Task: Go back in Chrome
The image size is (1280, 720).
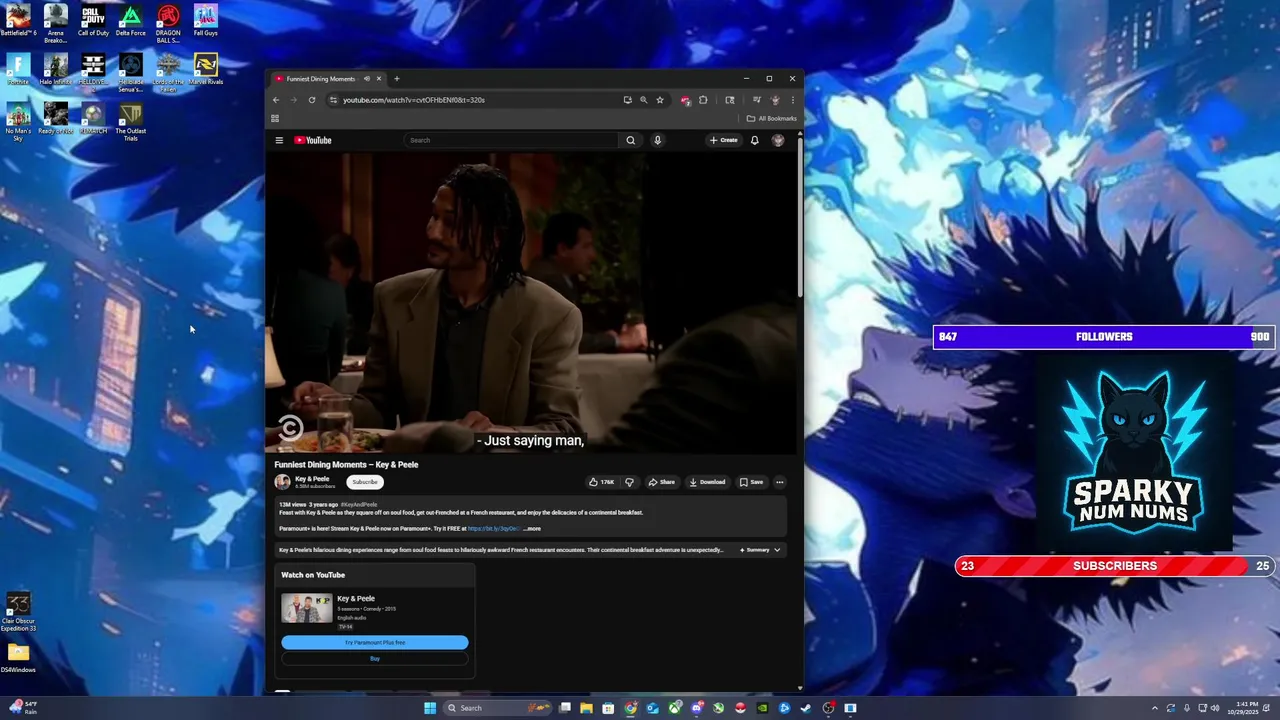Action: [277, 100]
